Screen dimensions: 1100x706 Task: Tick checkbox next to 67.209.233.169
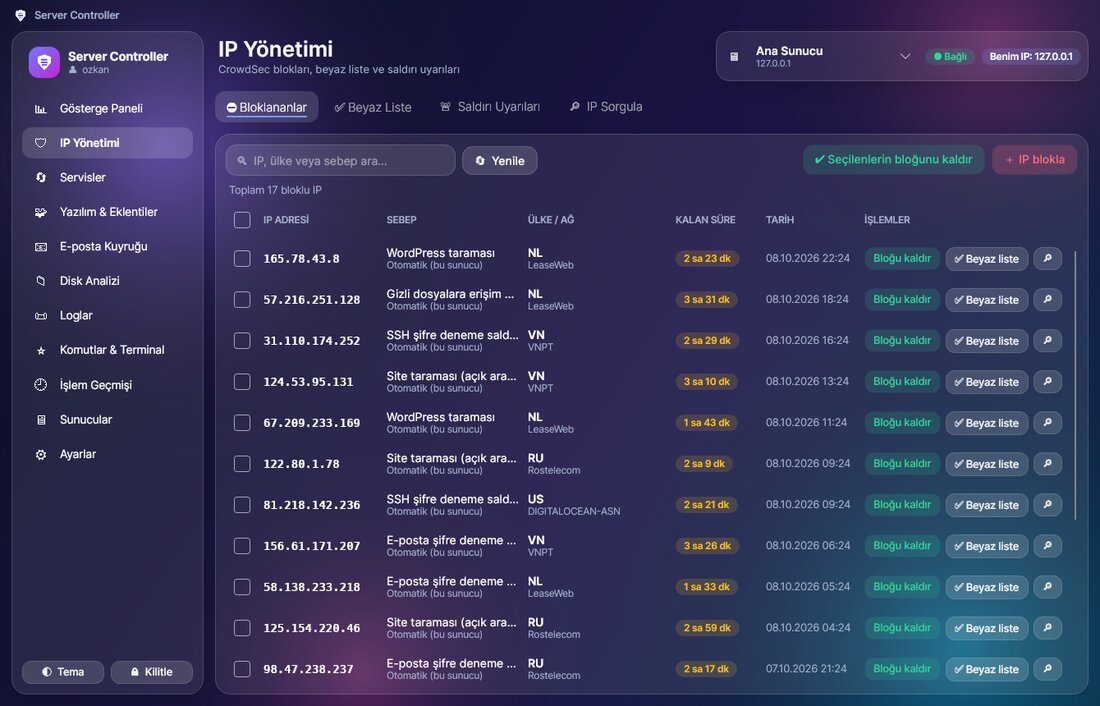pyautogui.click(x=242, y=422)
